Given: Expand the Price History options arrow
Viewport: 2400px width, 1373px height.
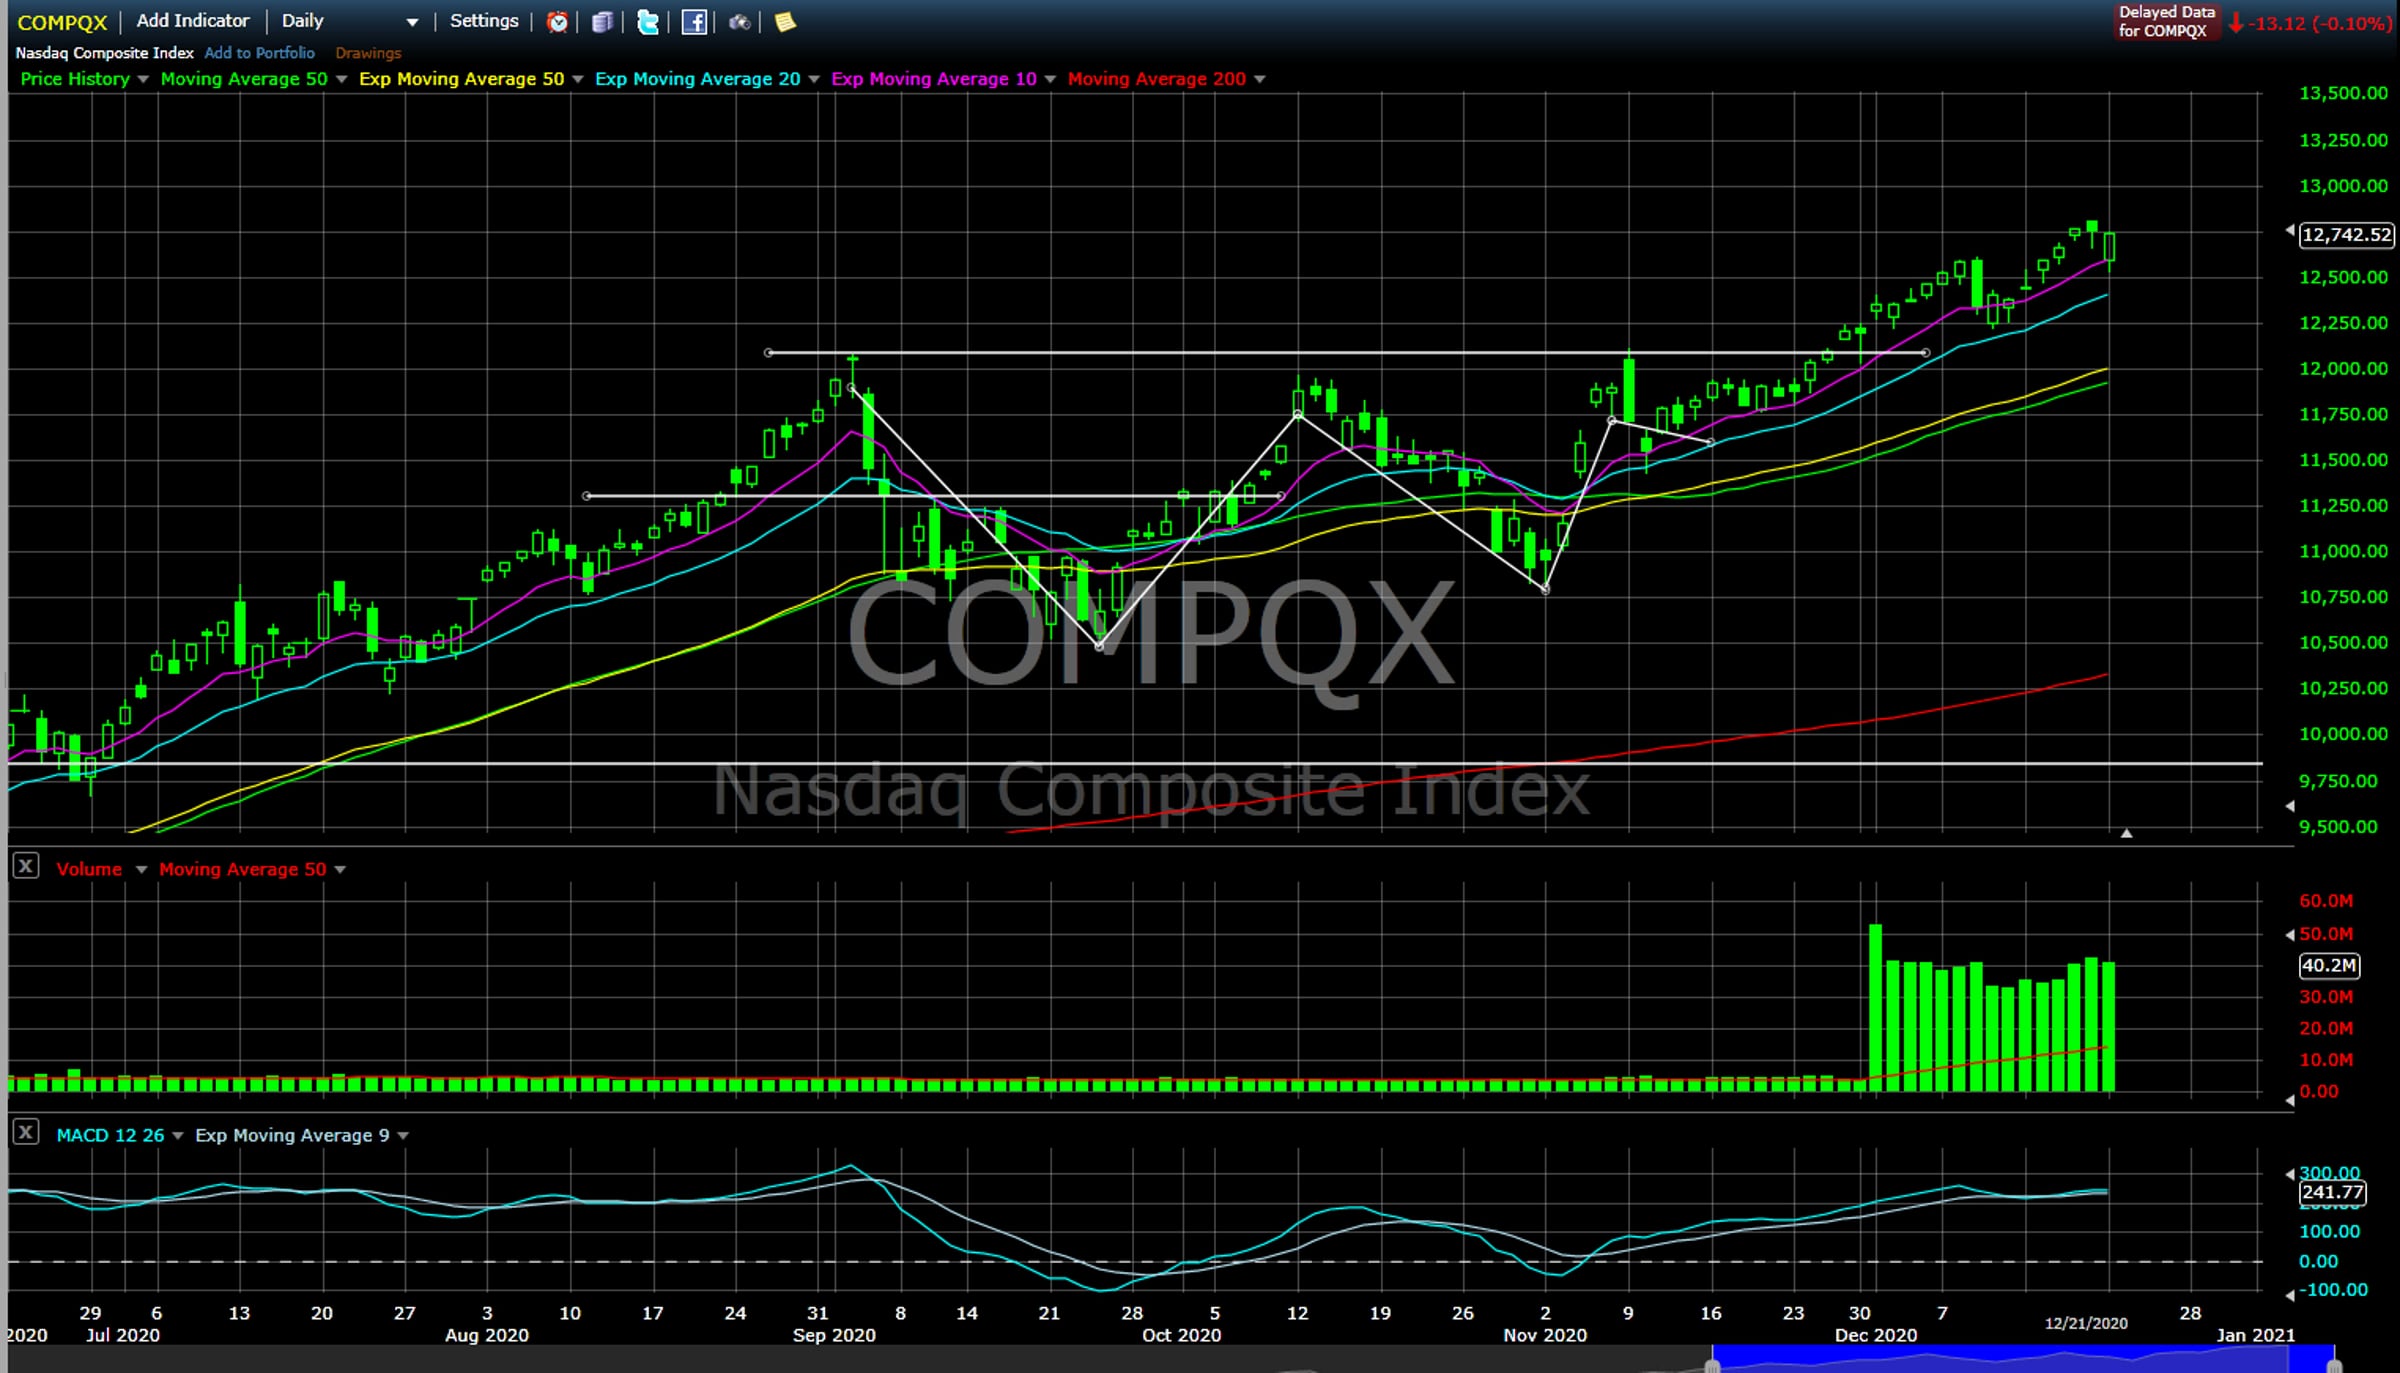Looking at the screenshot, I should [143, 79].
